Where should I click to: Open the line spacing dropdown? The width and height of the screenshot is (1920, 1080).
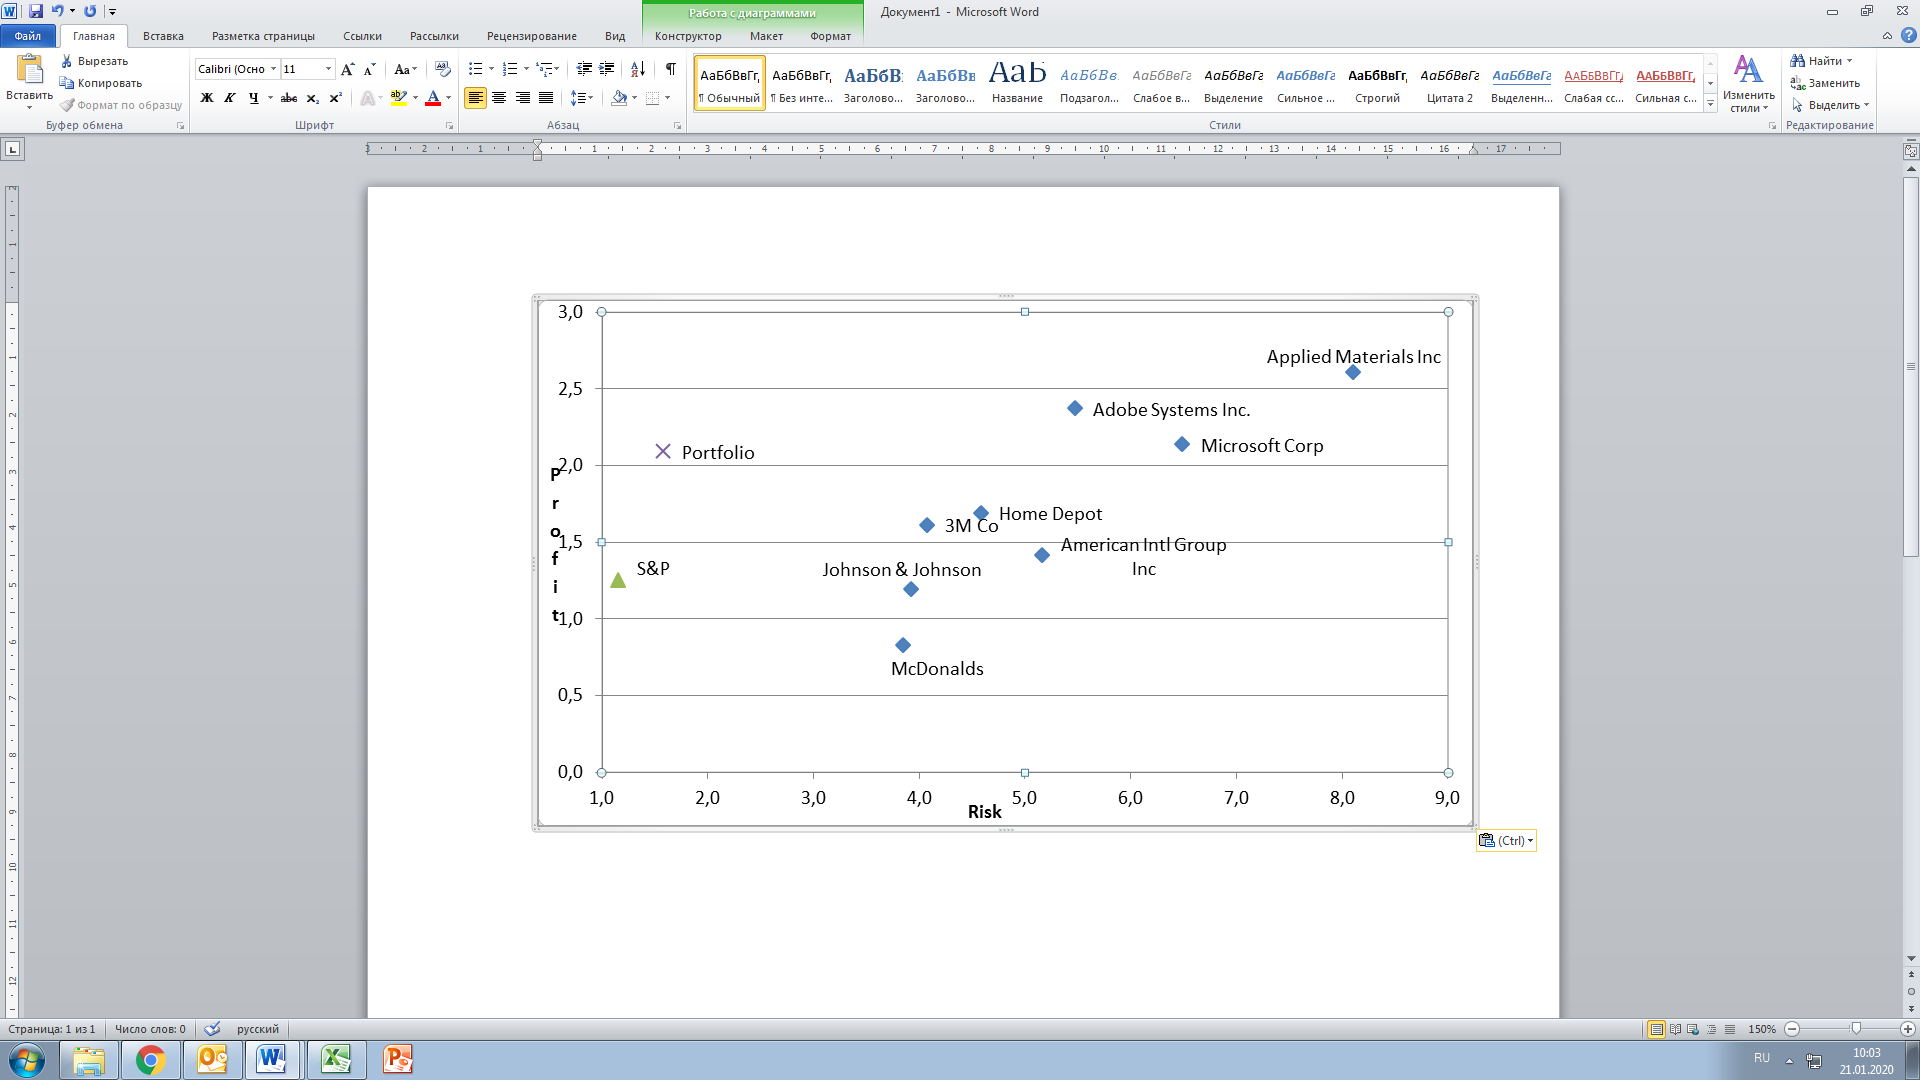(x=581, y=98)
